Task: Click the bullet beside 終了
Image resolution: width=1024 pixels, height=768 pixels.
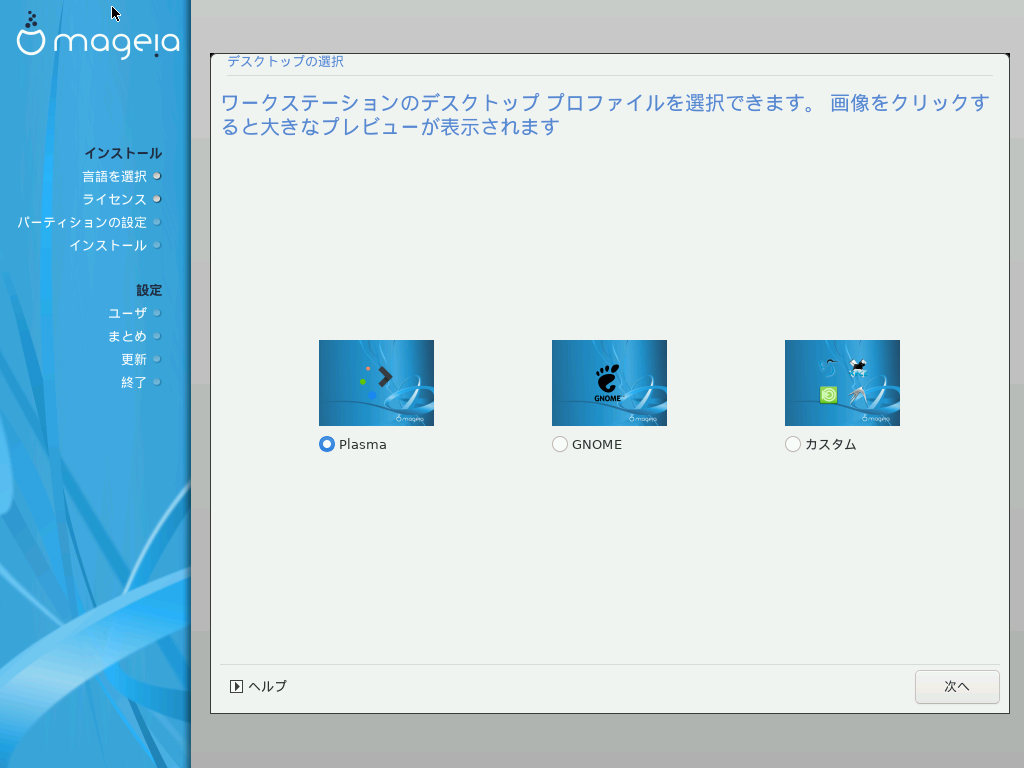Action: 157,382
